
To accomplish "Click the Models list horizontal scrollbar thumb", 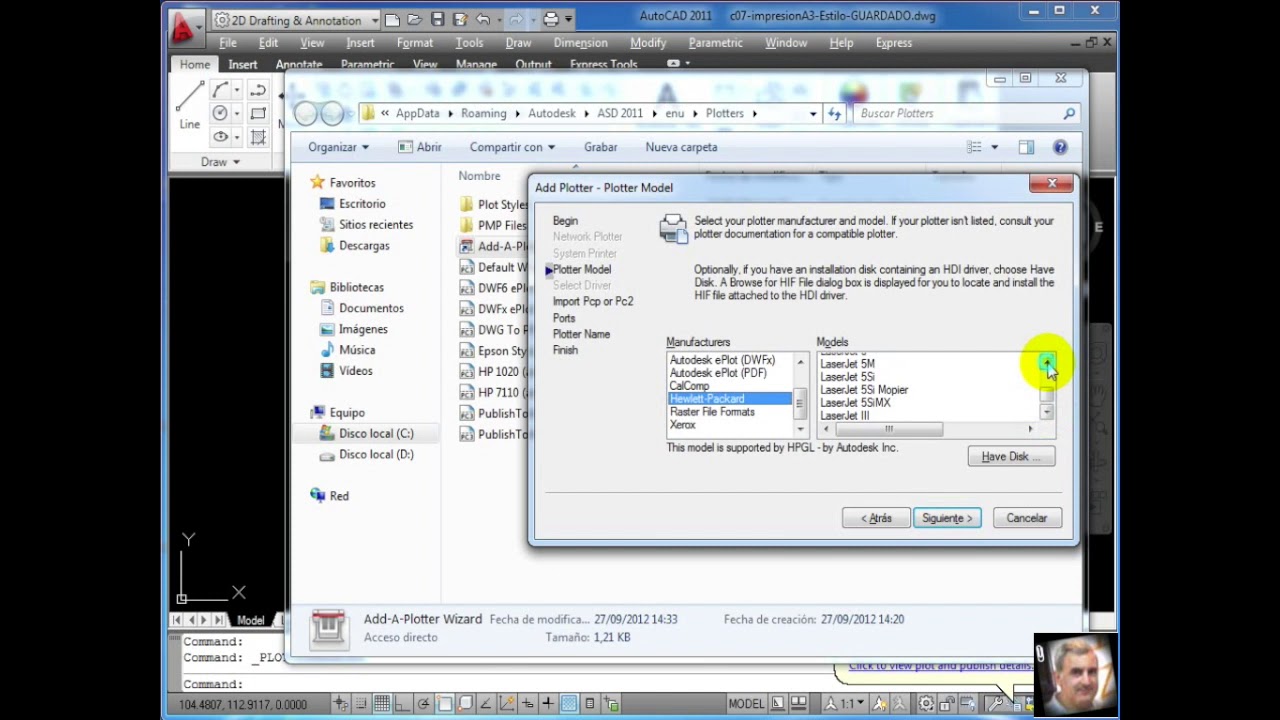I will click(x=889, y=429).
